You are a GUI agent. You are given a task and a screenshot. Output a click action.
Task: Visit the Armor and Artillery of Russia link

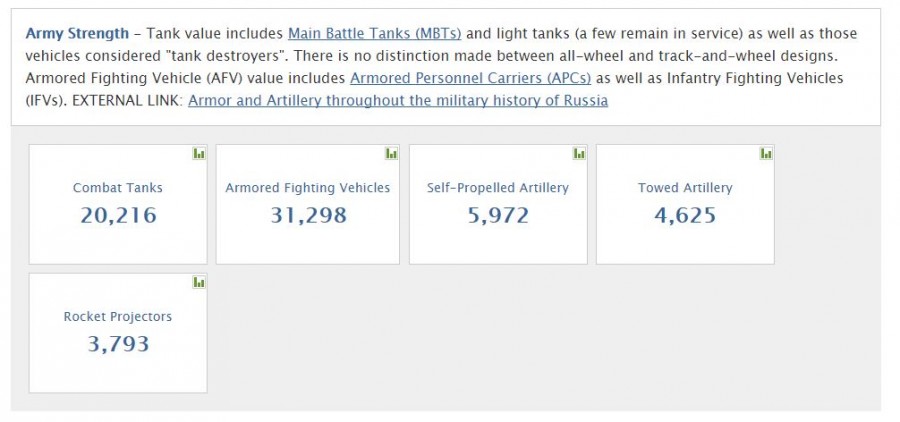[398, 100]
